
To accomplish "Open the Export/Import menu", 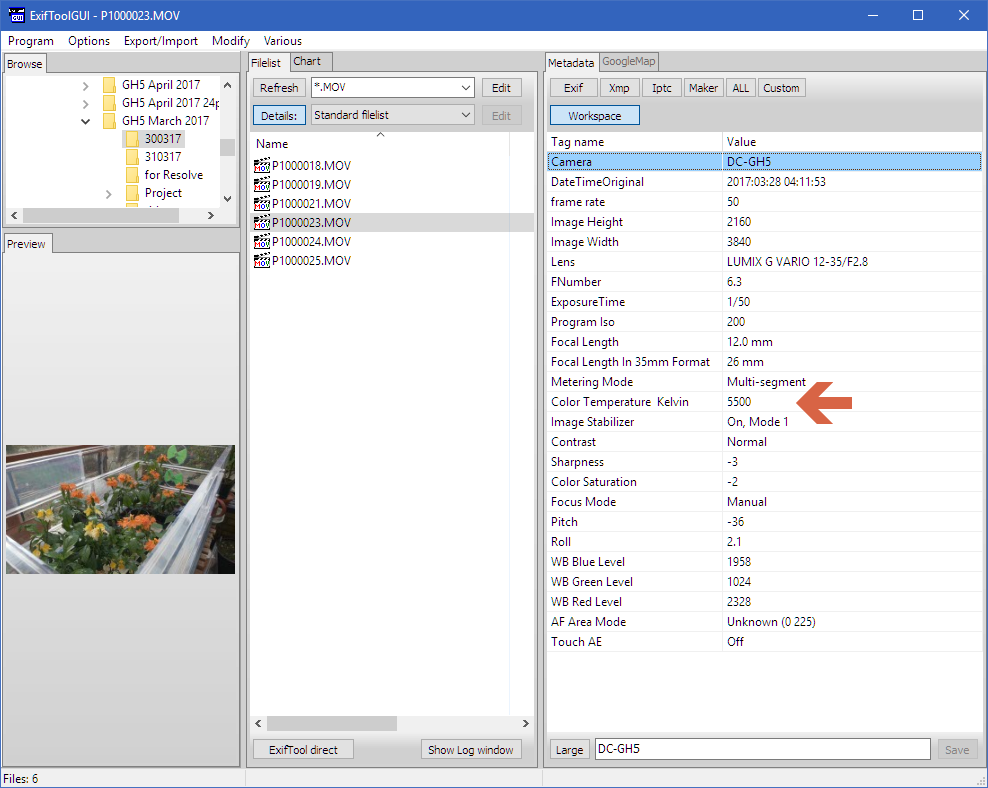I will 160,41.
